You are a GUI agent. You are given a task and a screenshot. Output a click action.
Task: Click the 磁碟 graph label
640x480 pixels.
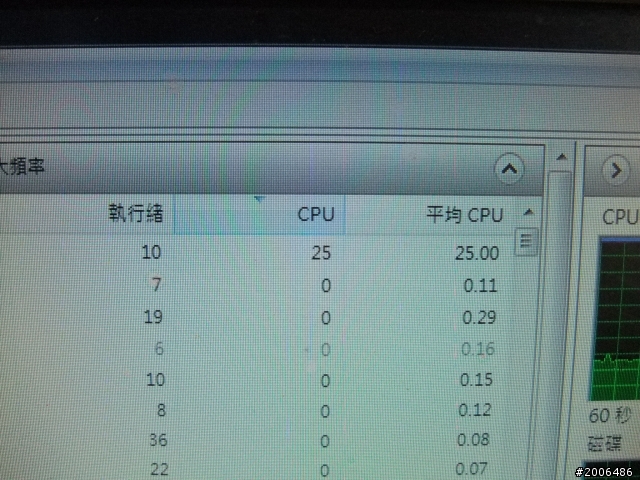pos(604,443)
